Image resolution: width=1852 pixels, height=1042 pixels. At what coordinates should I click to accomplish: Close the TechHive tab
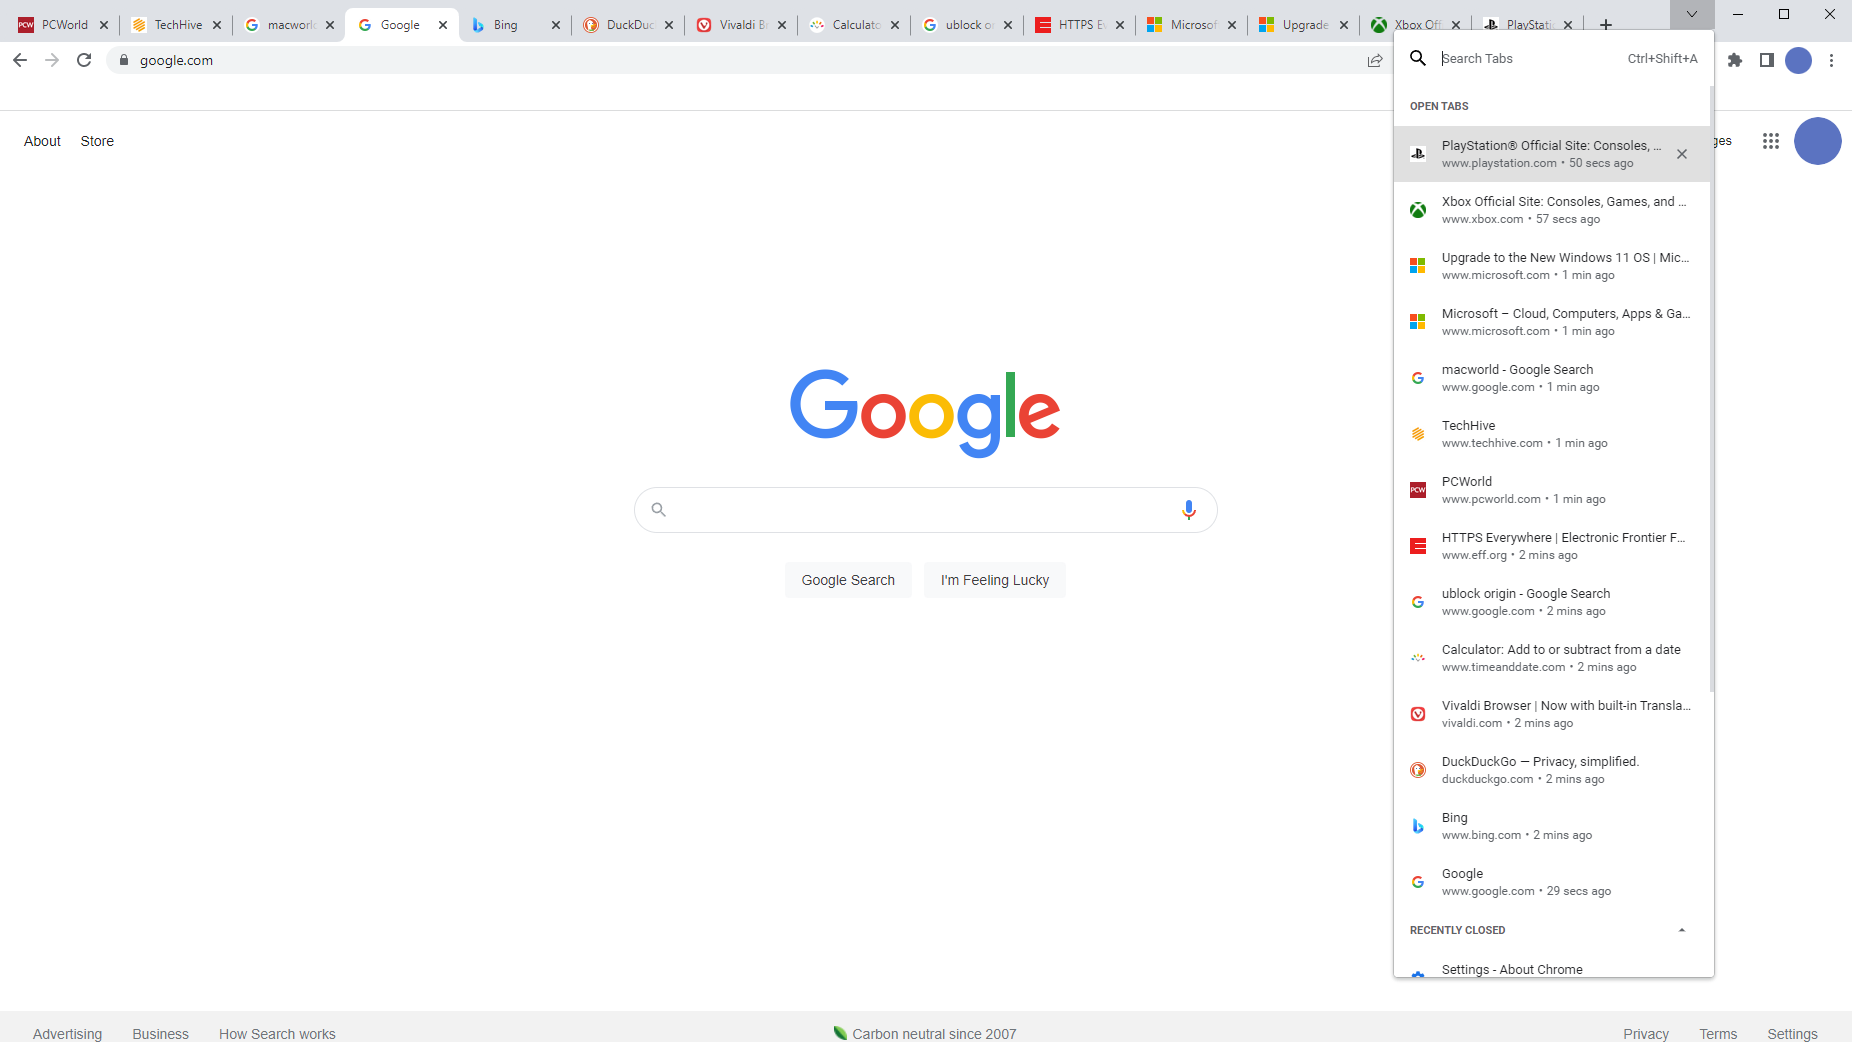[x=217, y=25]
